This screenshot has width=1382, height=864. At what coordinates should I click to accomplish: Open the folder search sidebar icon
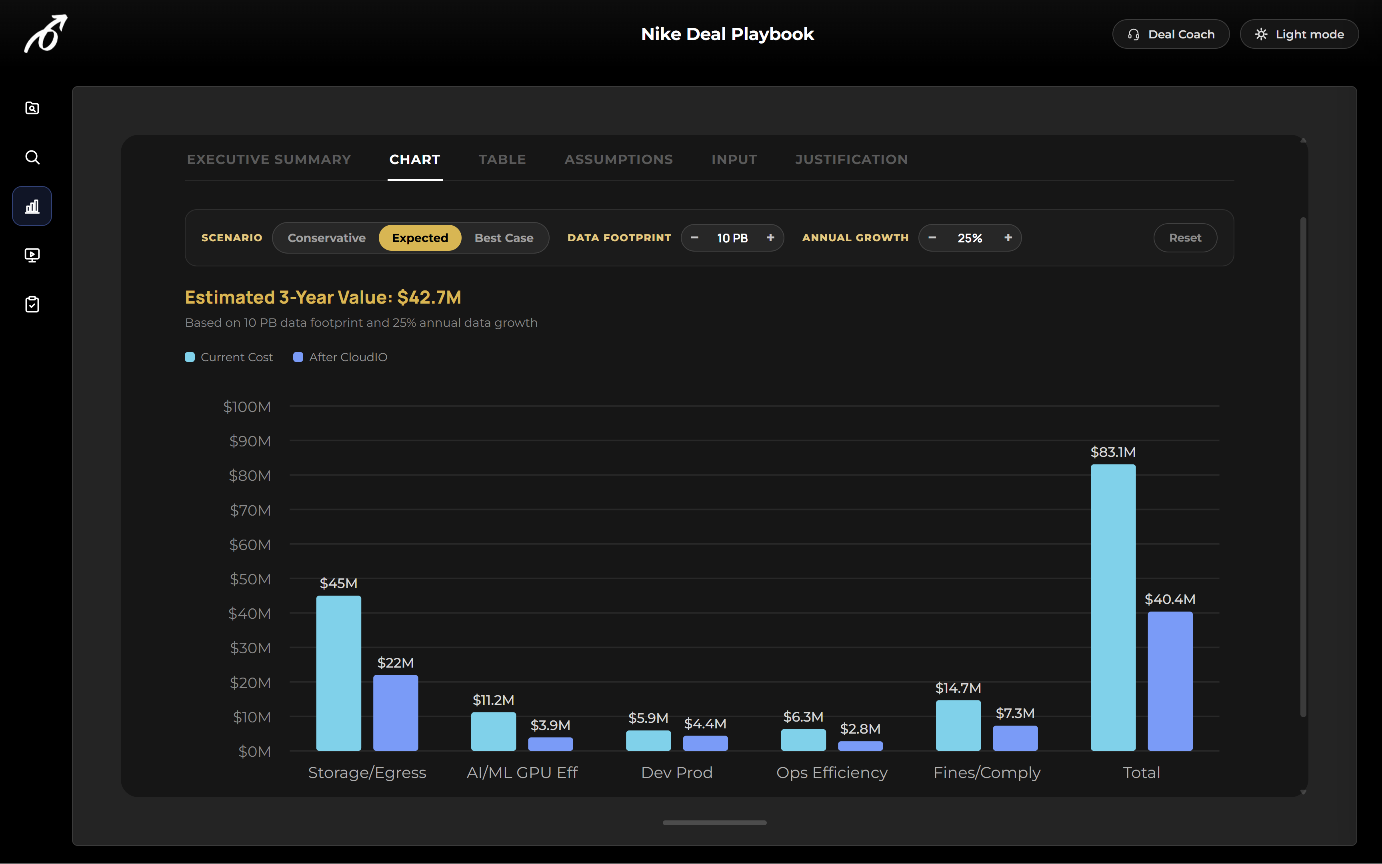[32, 108]
